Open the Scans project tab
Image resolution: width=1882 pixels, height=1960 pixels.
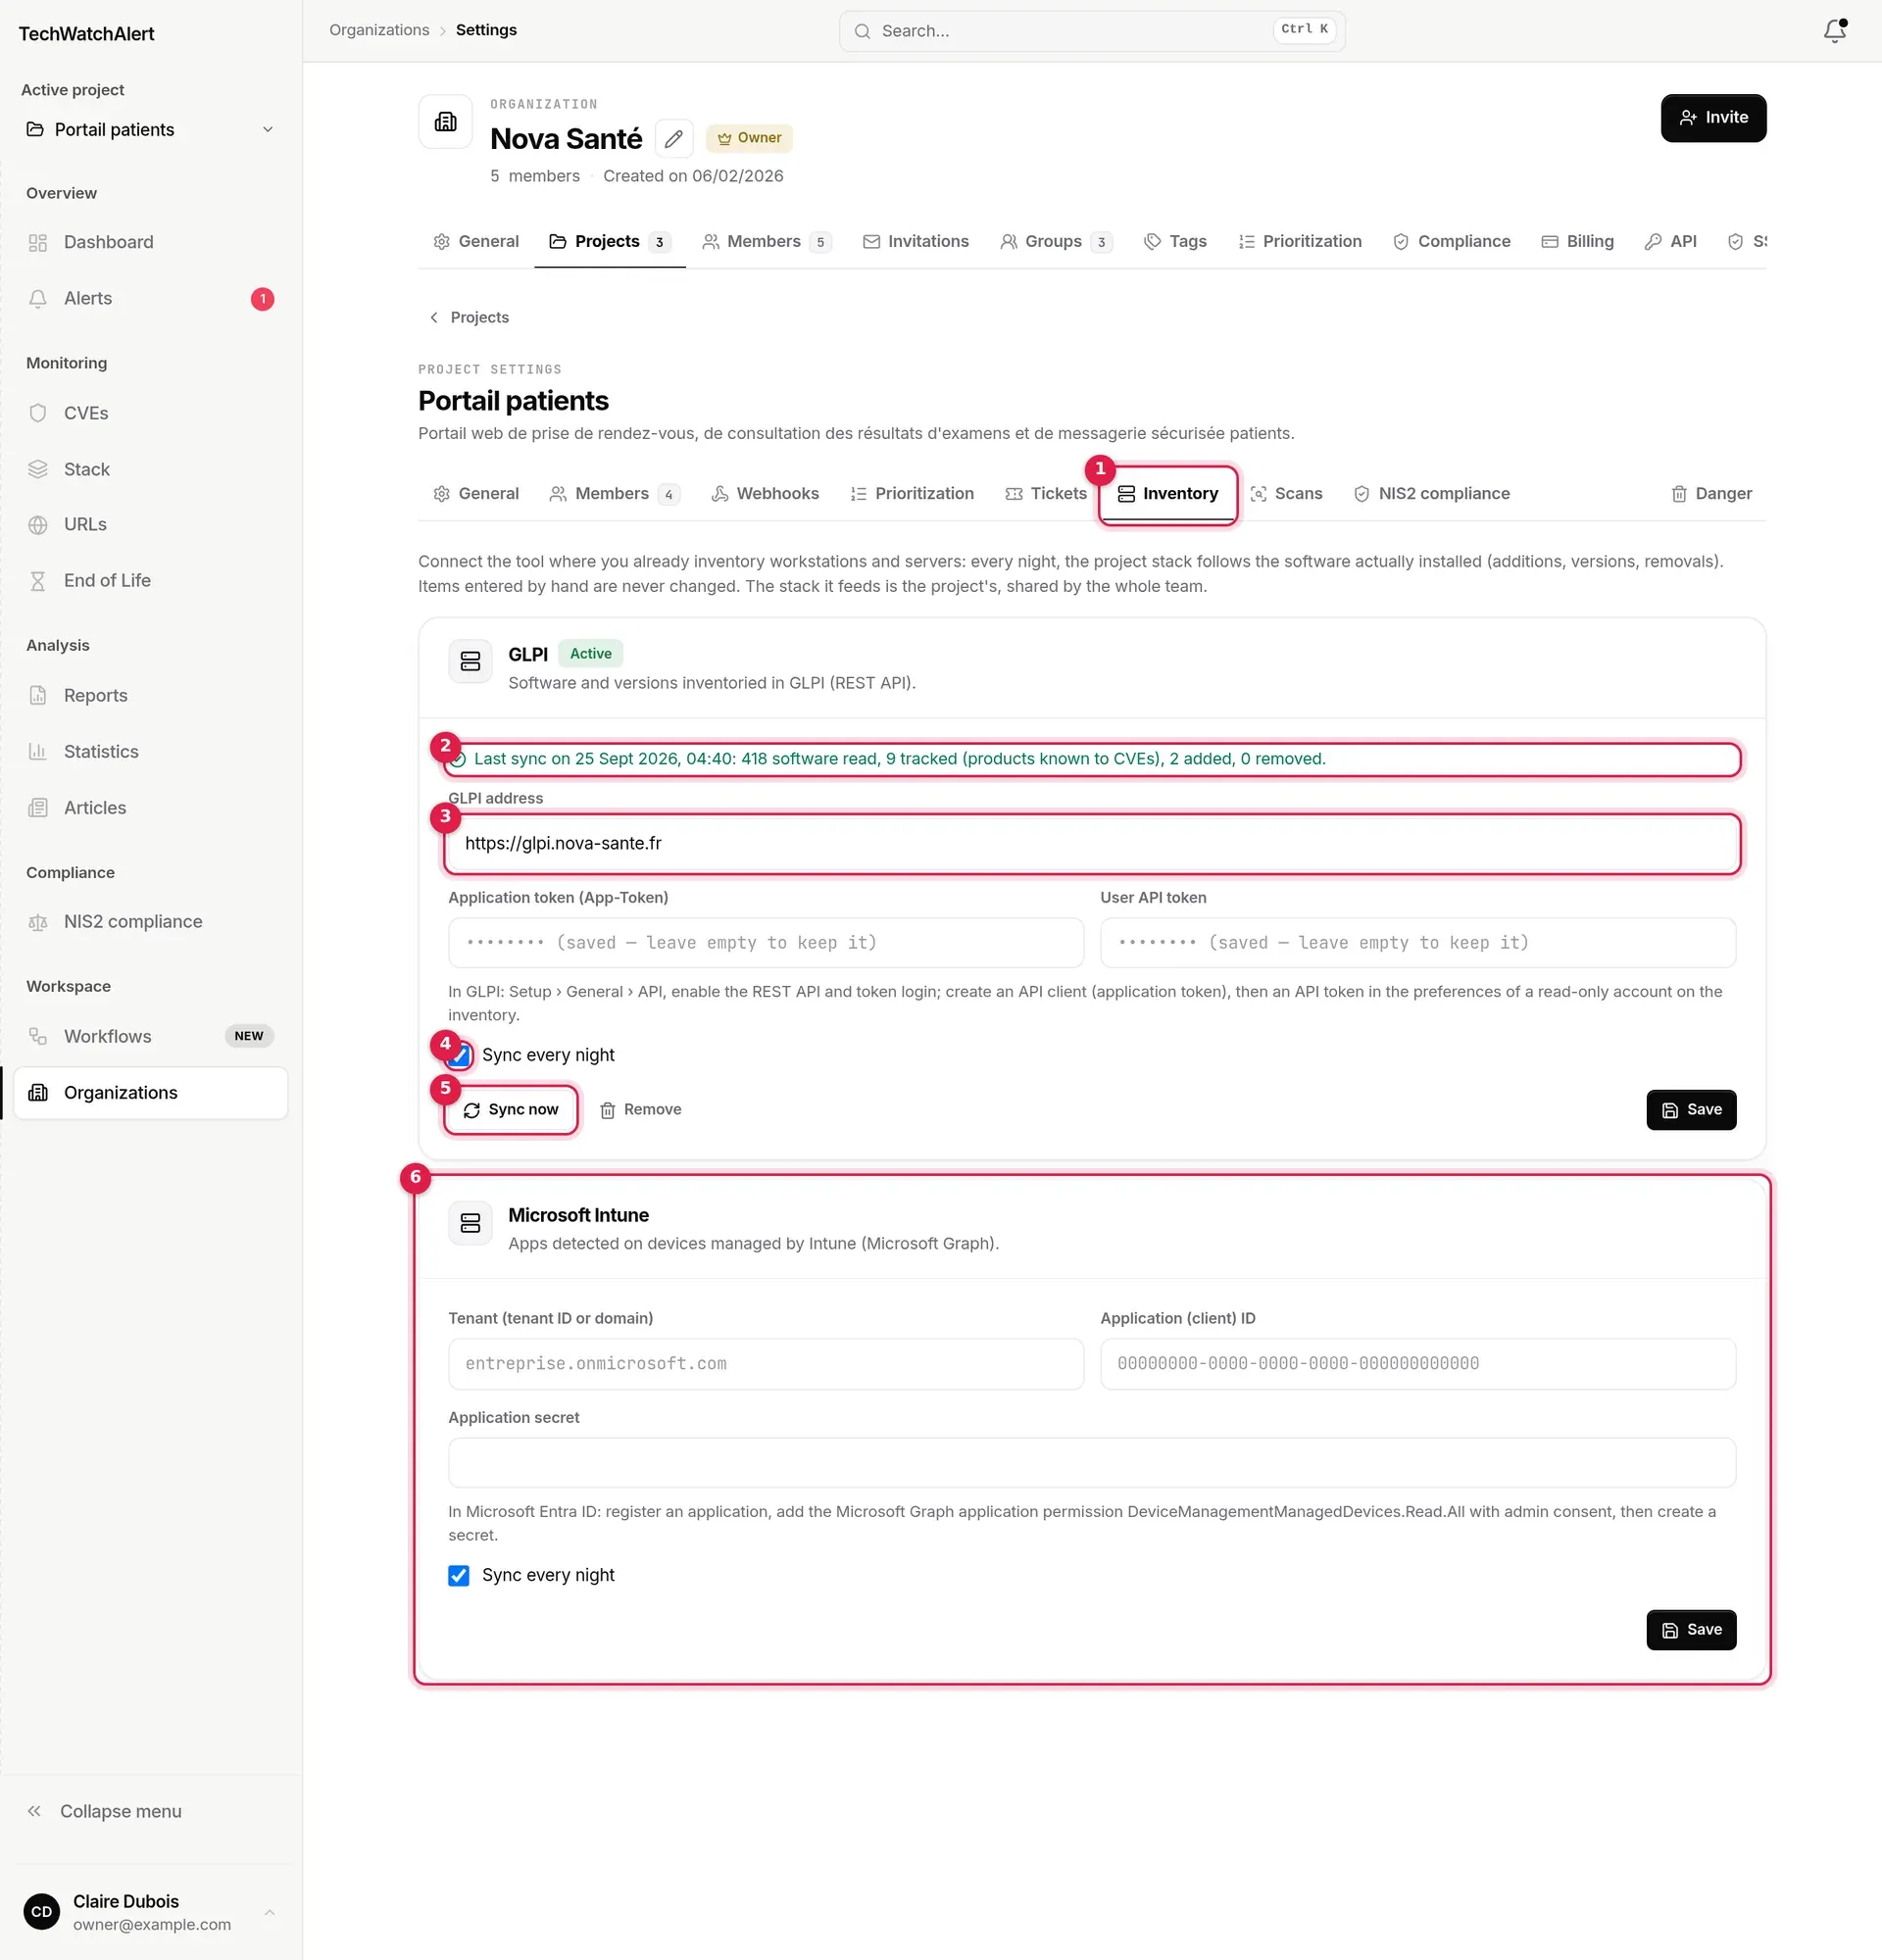click(x=1287, y=493)
